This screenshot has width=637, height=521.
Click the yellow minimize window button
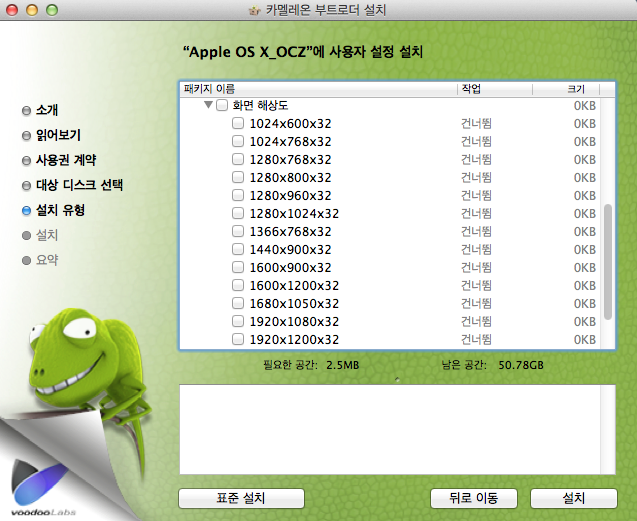click(x=32, y=10)
